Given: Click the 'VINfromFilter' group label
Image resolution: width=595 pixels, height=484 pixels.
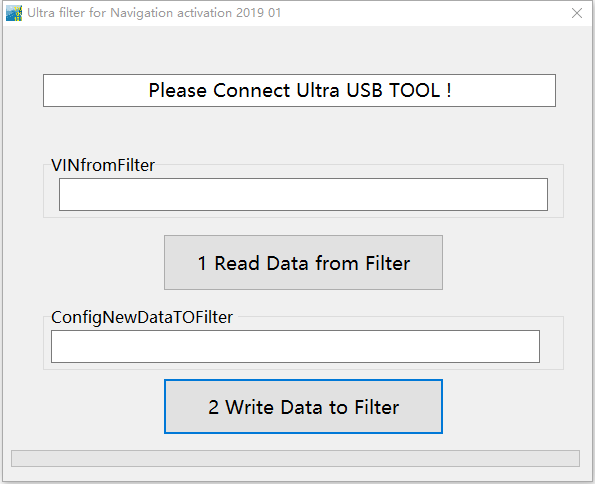Looking at the screenshot, I should [103, 166].
